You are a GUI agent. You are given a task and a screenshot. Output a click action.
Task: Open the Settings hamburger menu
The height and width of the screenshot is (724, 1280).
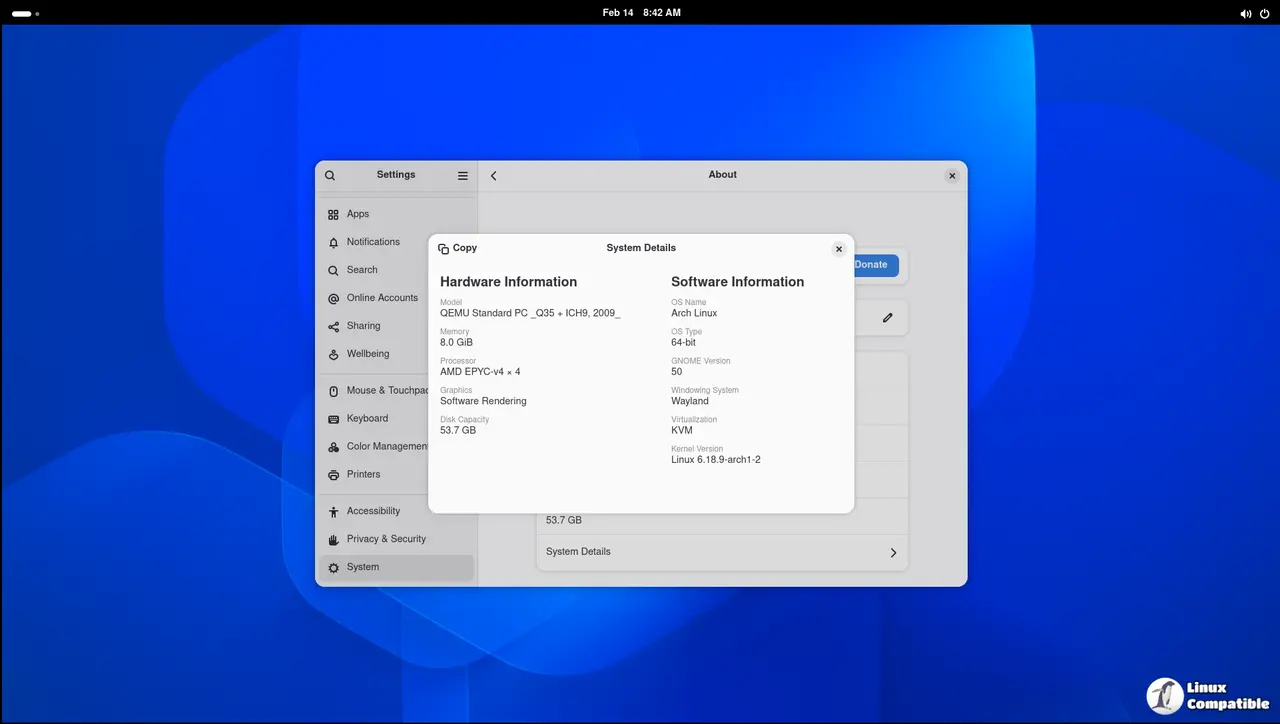[x=463, y=176]
